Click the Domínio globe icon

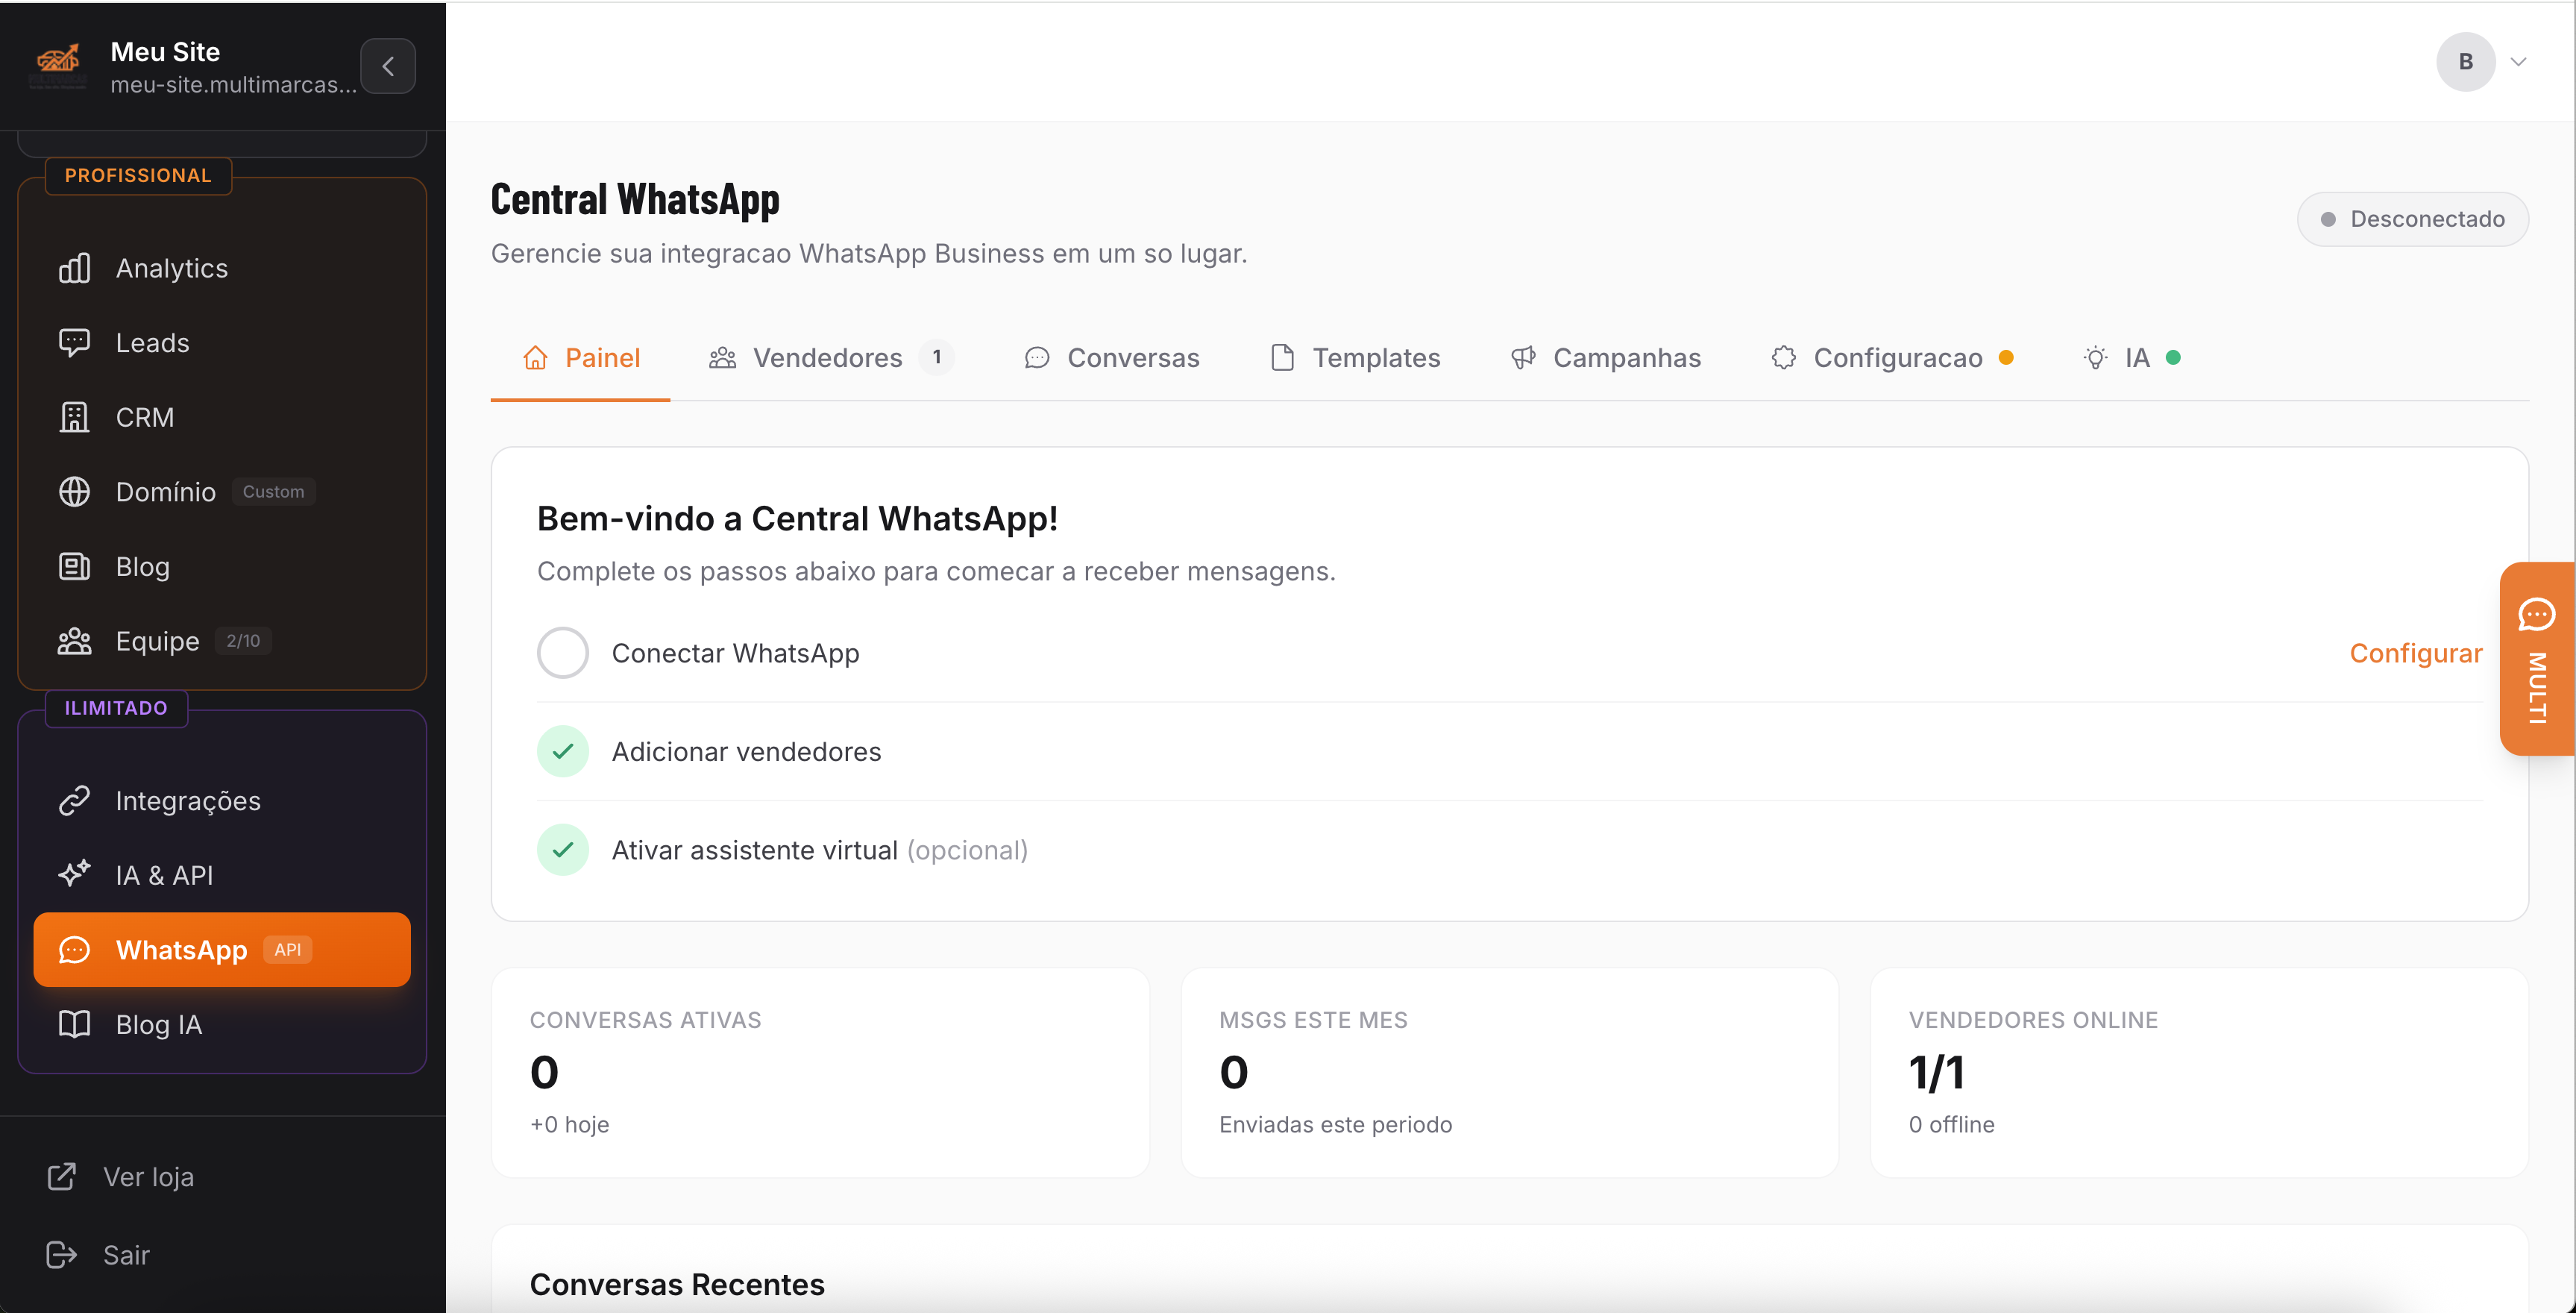tap(74, 492)
